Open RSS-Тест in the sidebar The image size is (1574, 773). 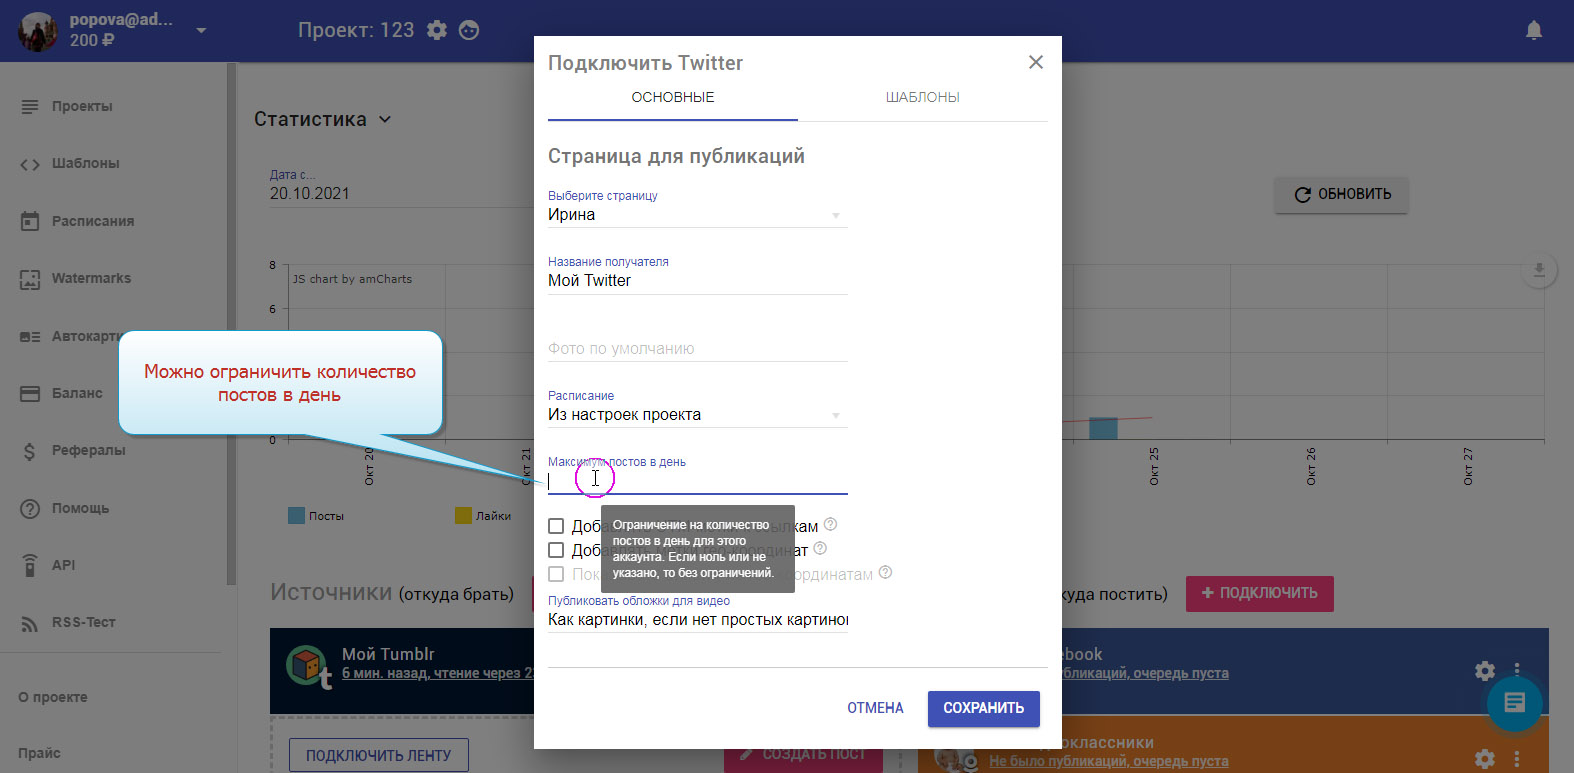(83, 622)
